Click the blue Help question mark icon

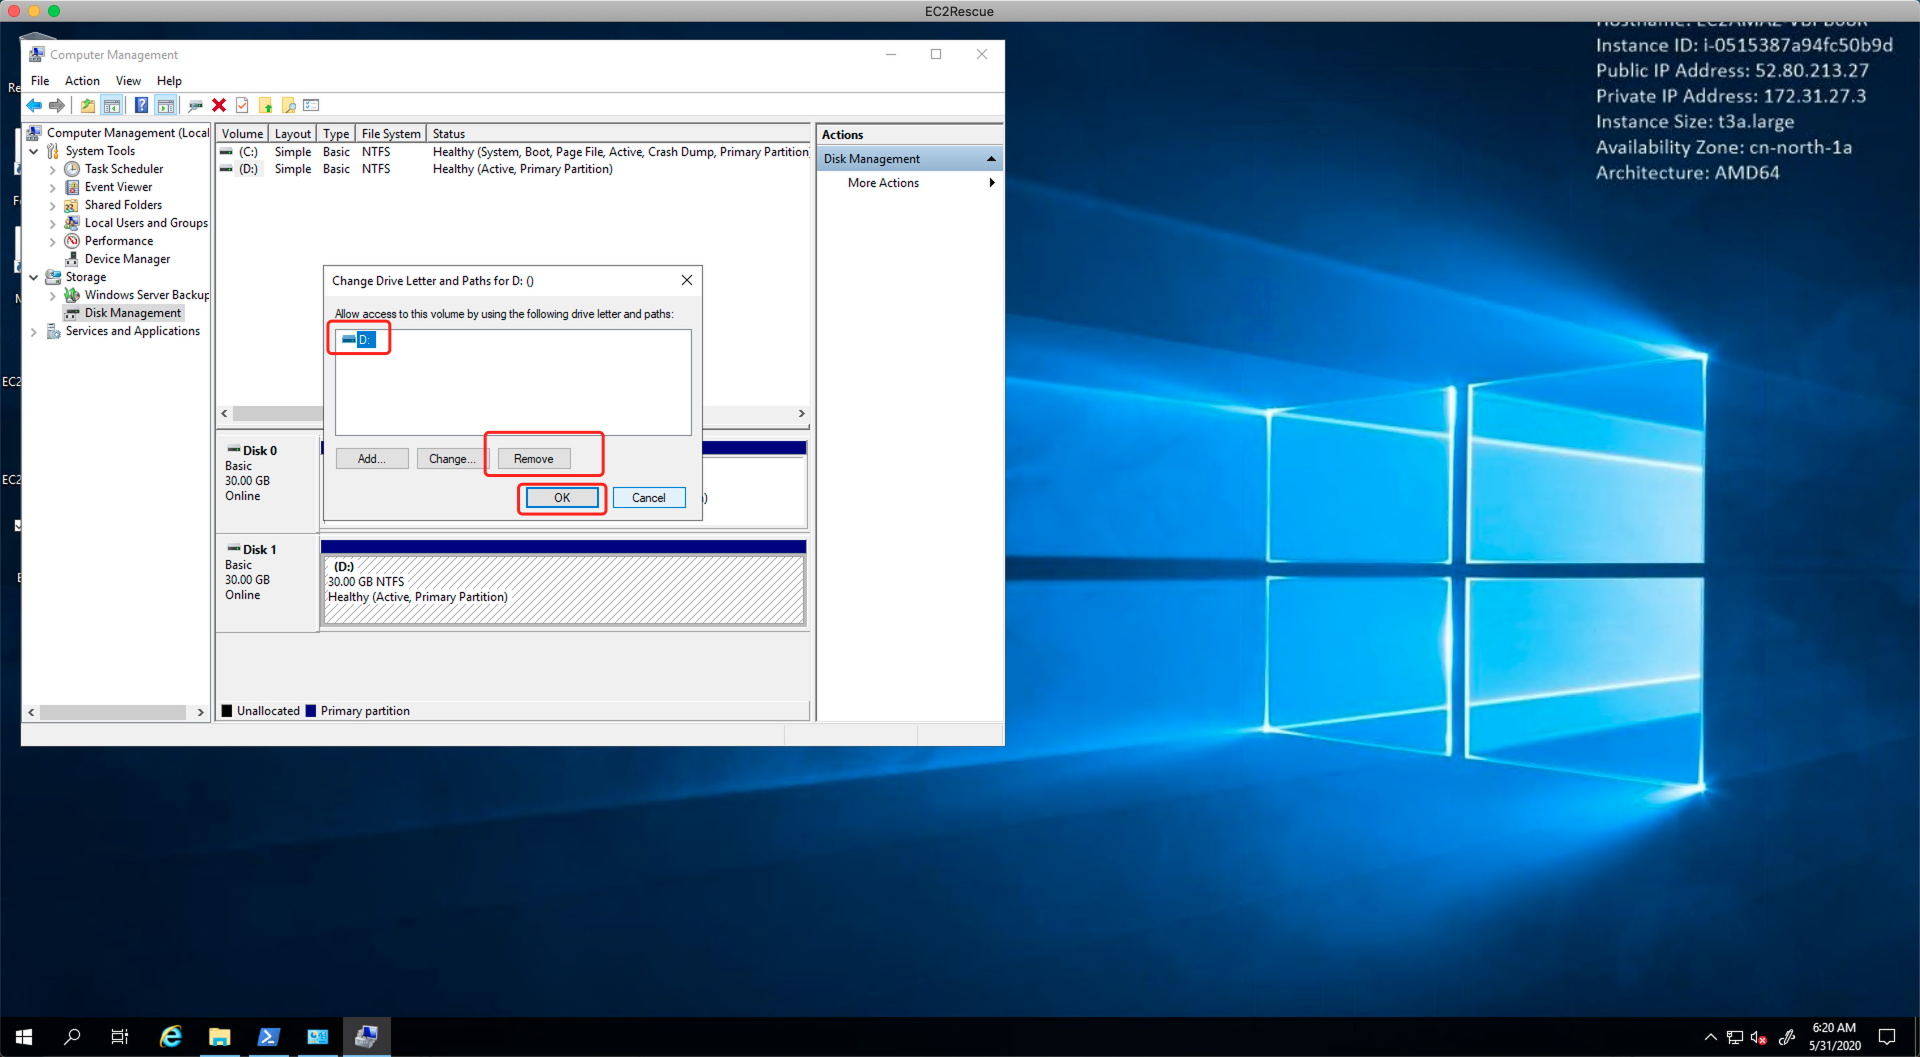[141, 105]
